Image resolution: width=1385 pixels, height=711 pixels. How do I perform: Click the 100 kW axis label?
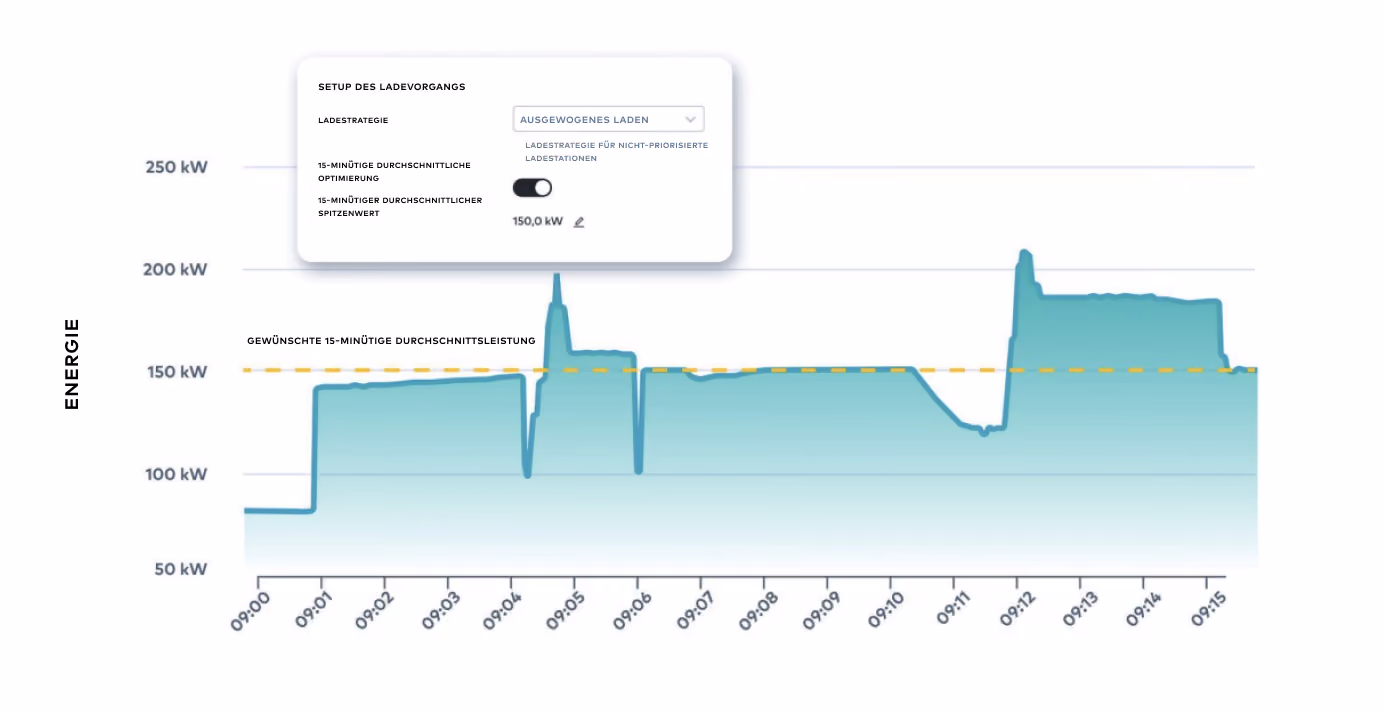tap(178, 474)
